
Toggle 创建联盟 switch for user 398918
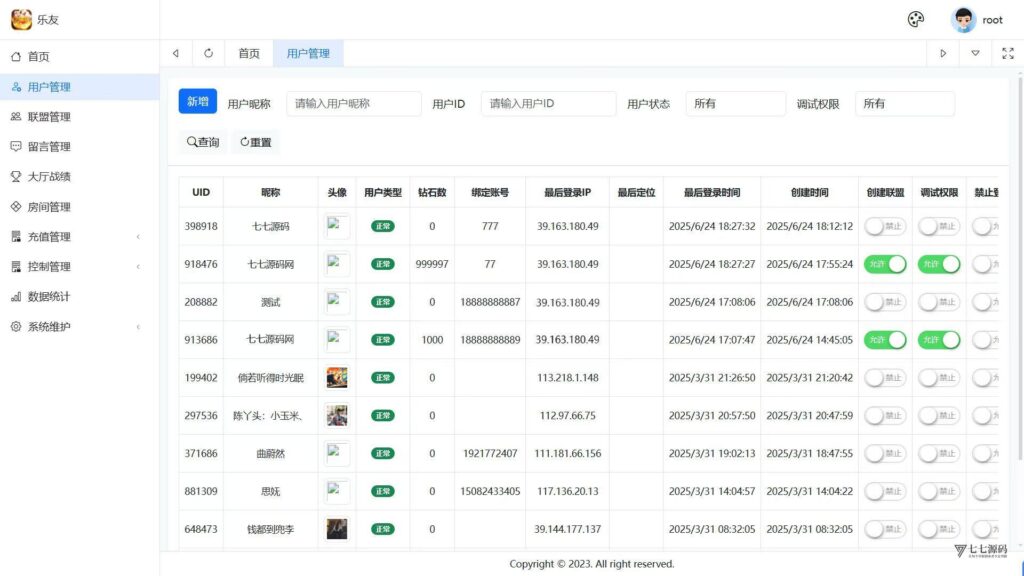(885, 227)
